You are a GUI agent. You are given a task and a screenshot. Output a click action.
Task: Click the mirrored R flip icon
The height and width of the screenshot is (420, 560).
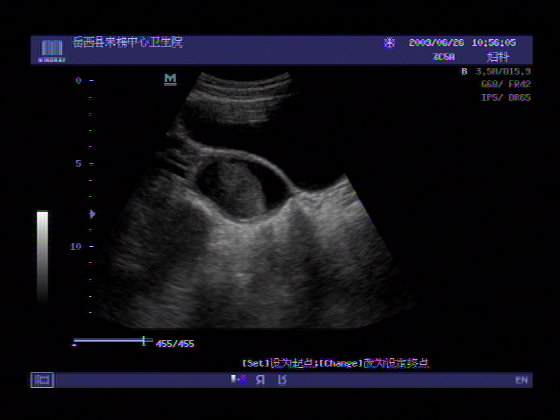(x=260, y=380)
